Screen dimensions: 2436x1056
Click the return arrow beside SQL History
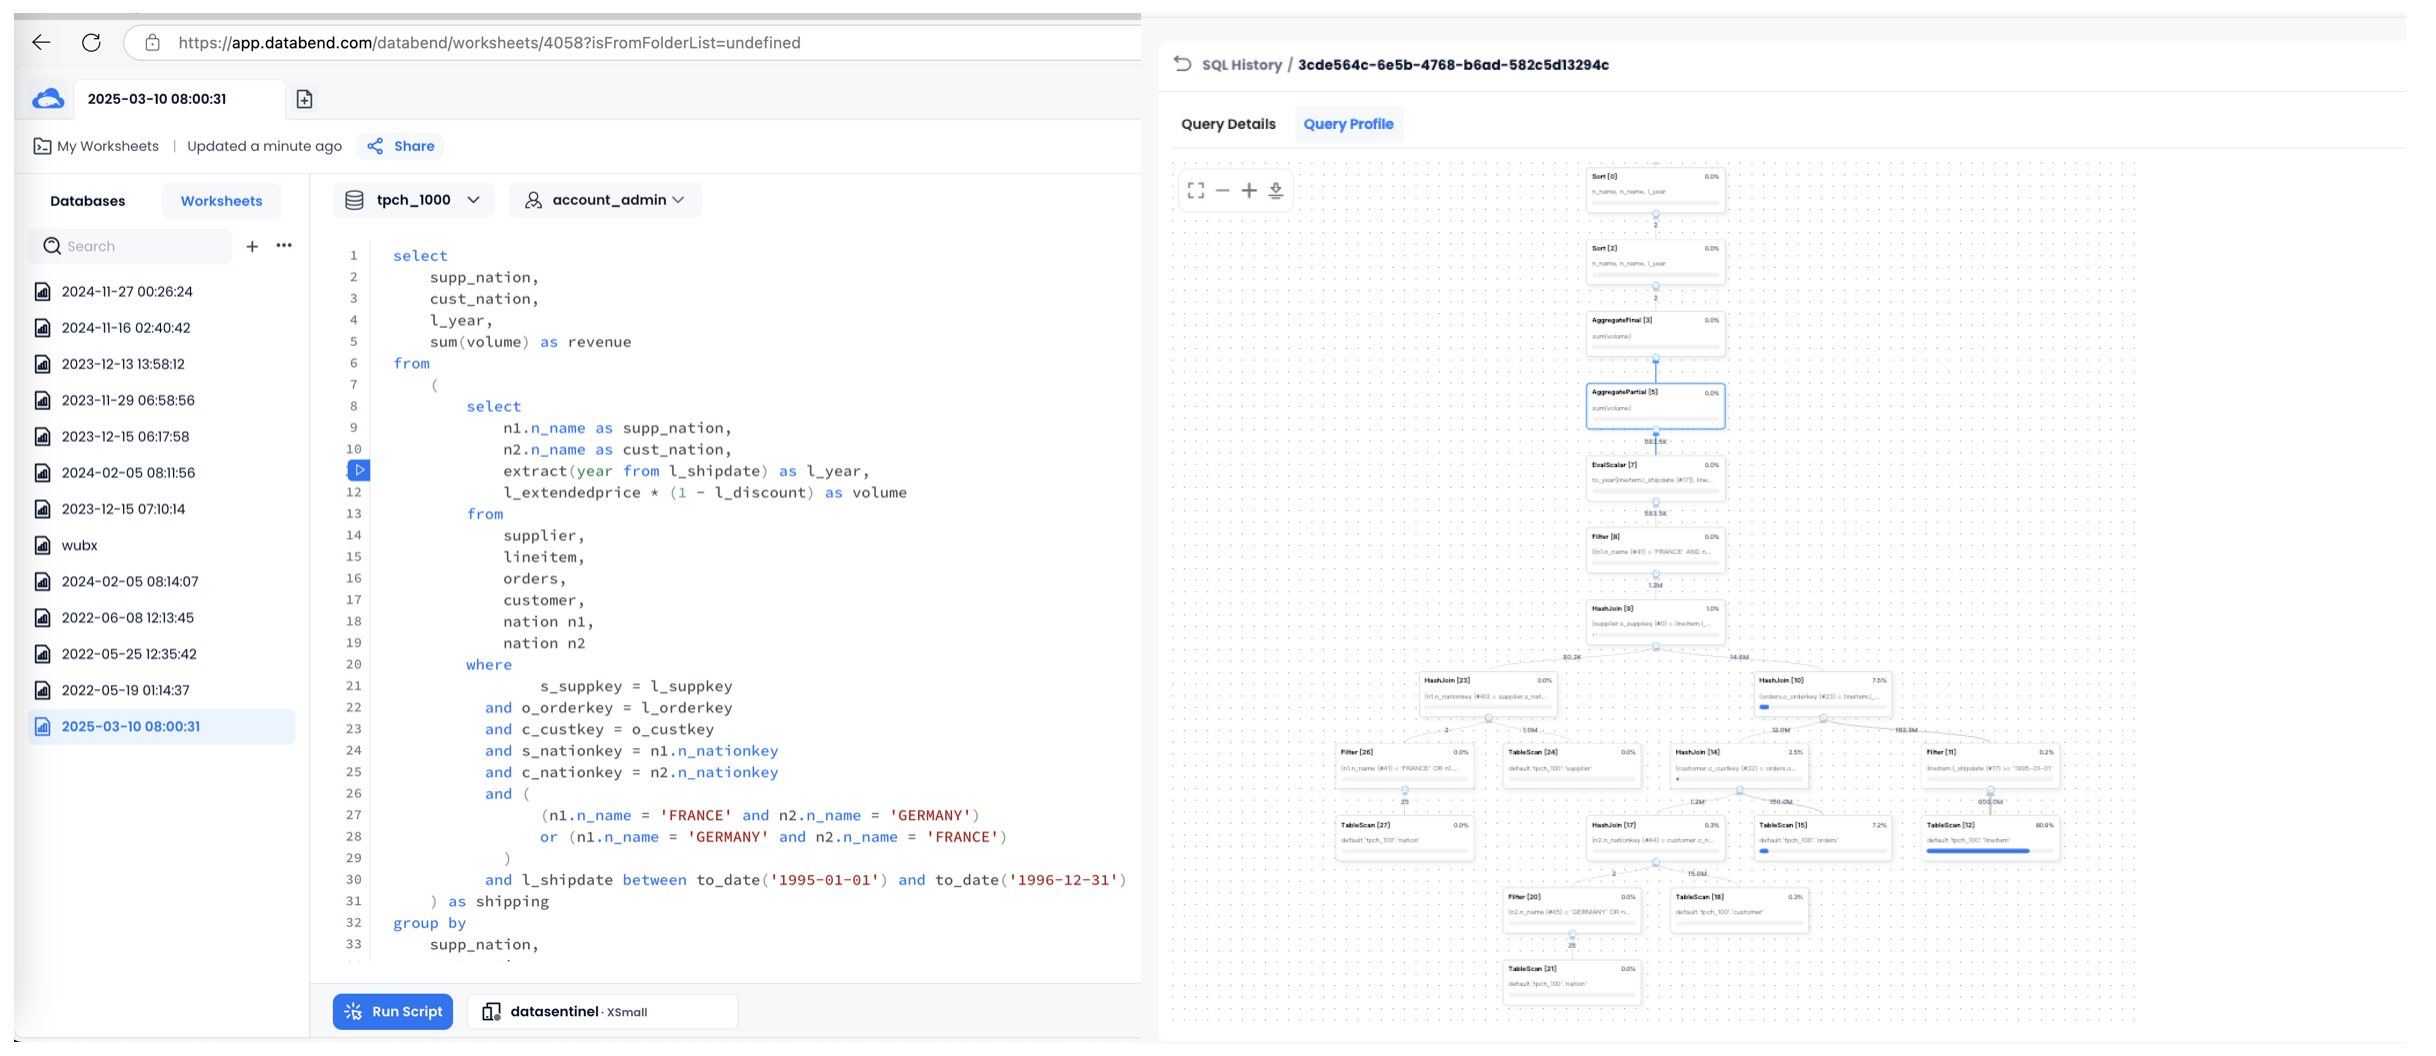[1183, 64]
